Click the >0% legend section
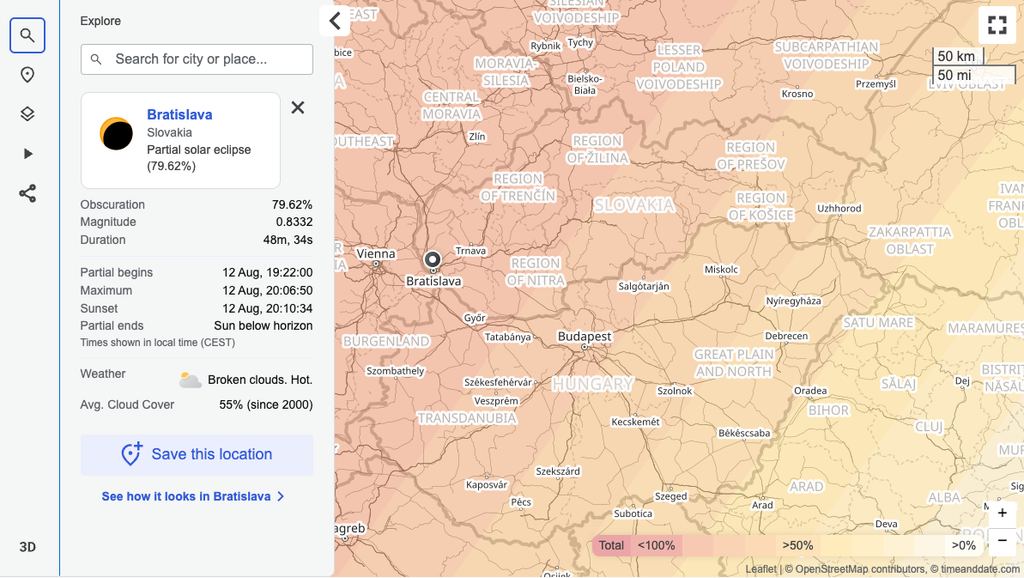 coord(963,545)
